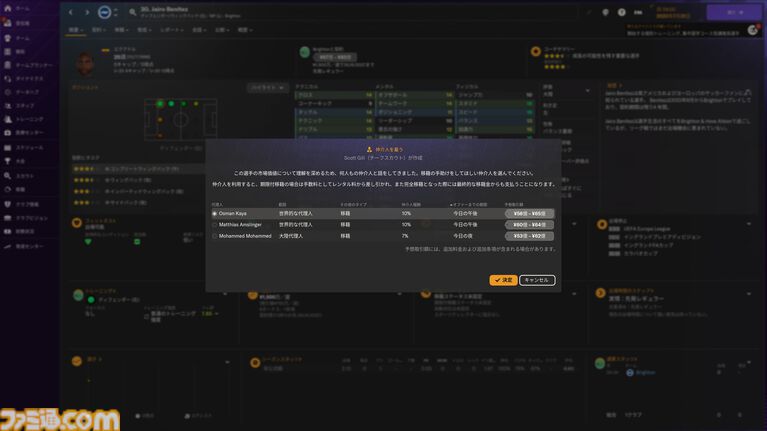This screenshot has height=431, width=767.
Task: Open the Brighton link in career stats
Action: [x=645, y=373]
